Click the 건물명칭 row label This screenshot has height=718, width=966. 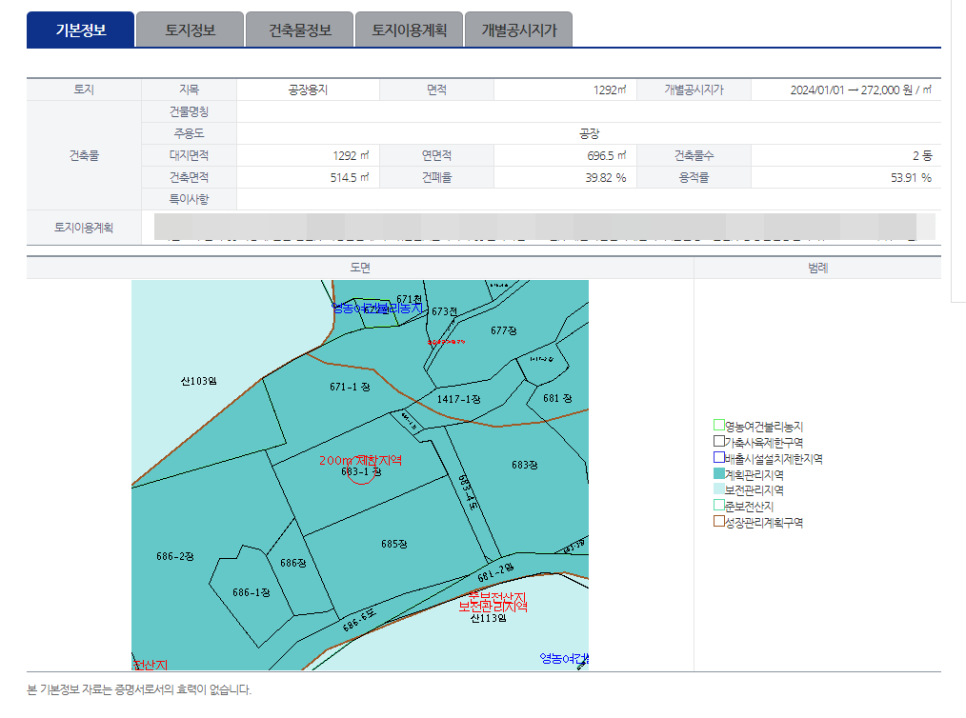pyautogui.click(x=189, y=112)
